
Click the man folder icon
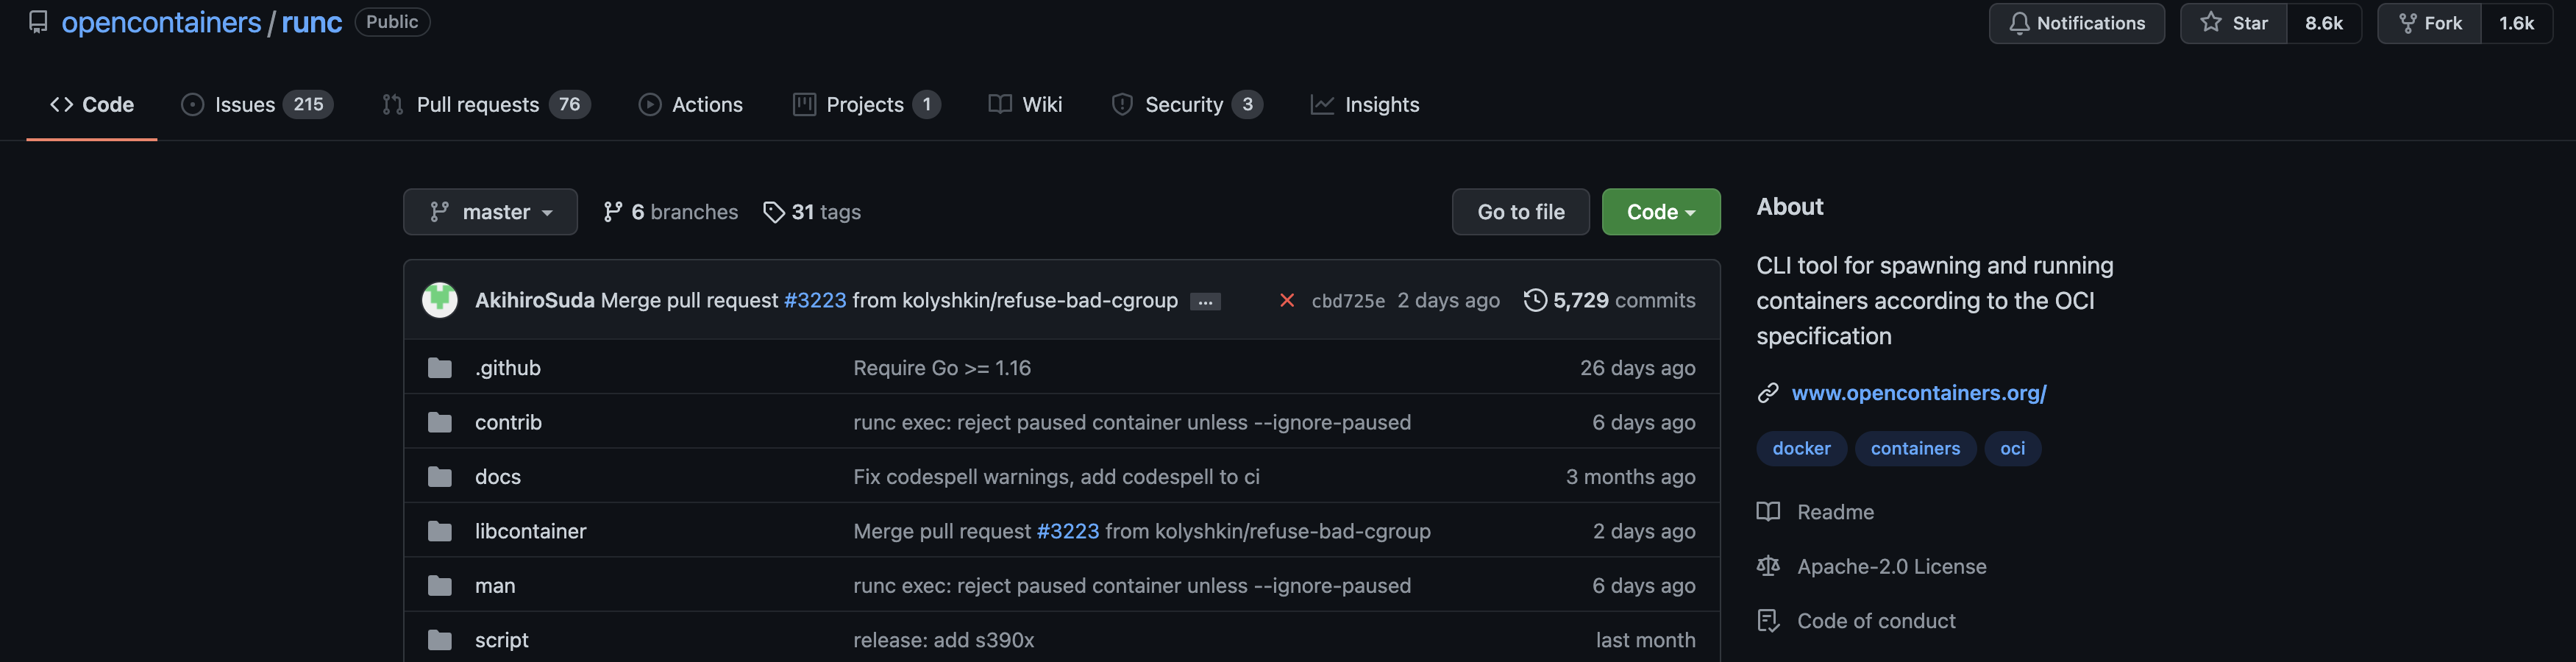coord(440,585)
